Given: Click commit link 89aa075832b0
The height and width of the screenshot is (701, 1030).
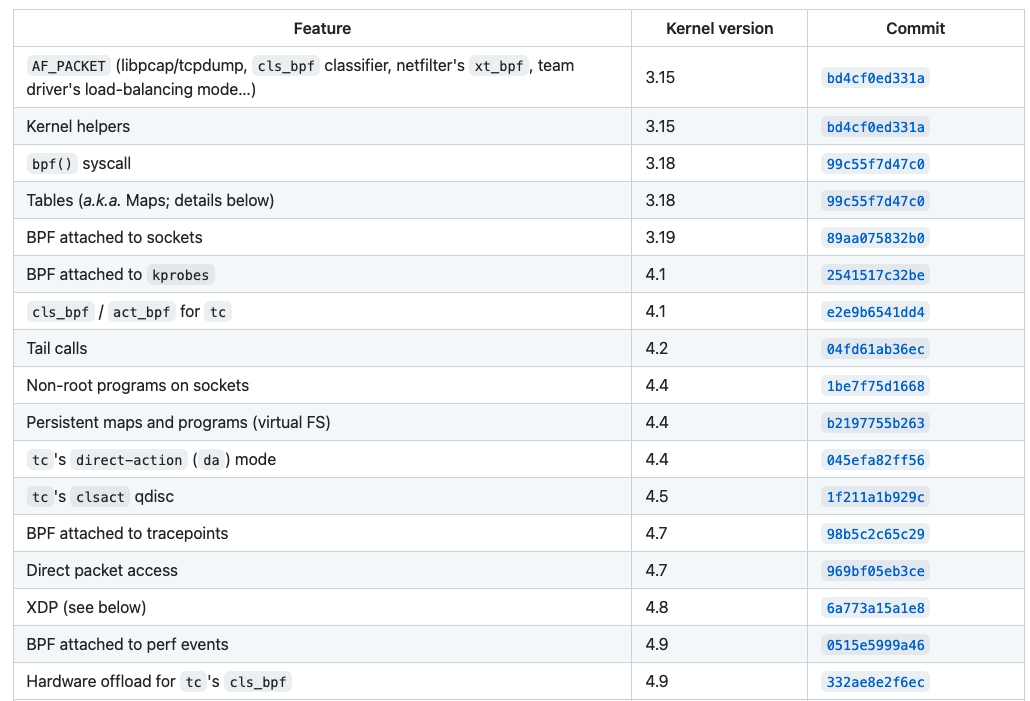Looking at the screenshot, I should (x=875, y=238).
